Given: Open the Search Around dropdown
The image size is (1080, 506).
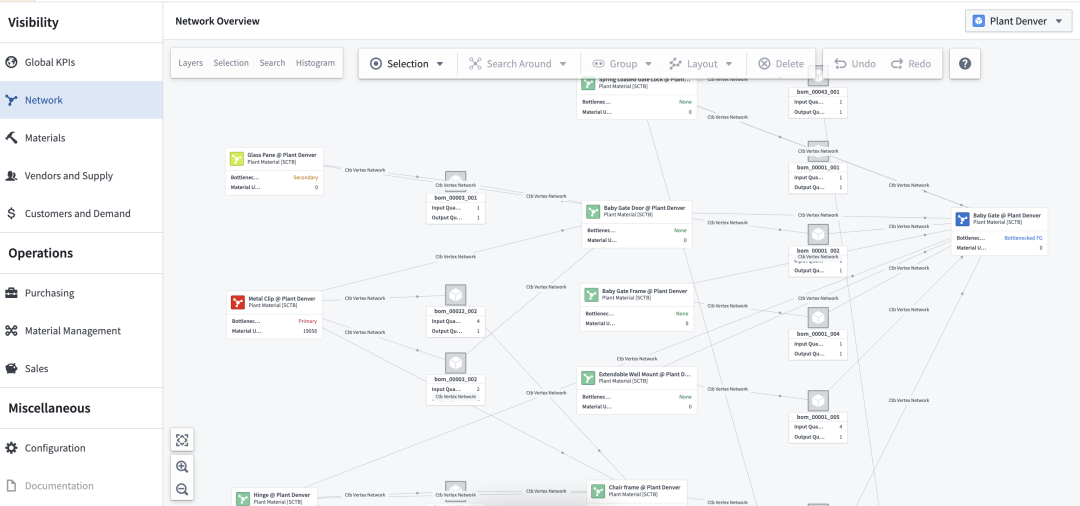Looking at the screenshot, I should click(x=518, y=64).
